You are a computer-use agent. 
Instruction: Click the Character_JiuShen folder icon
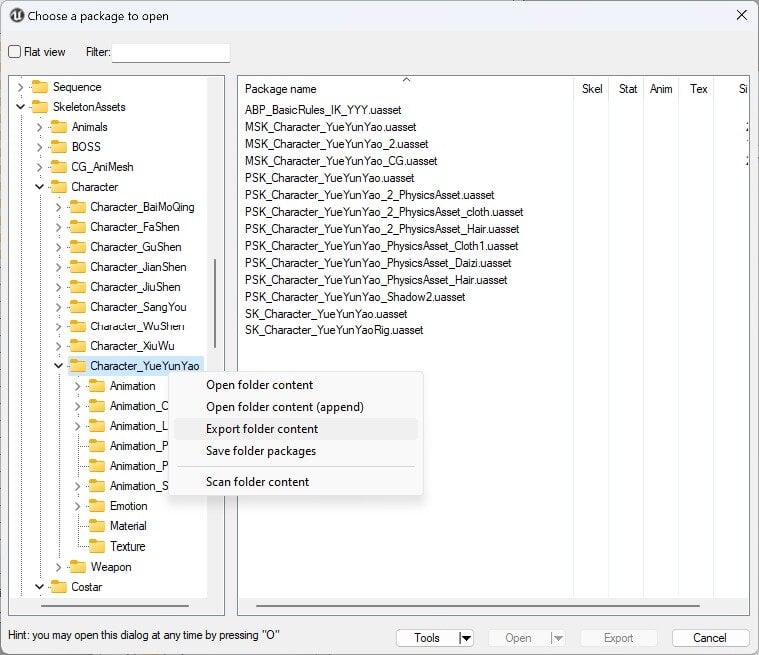point(77,287)
